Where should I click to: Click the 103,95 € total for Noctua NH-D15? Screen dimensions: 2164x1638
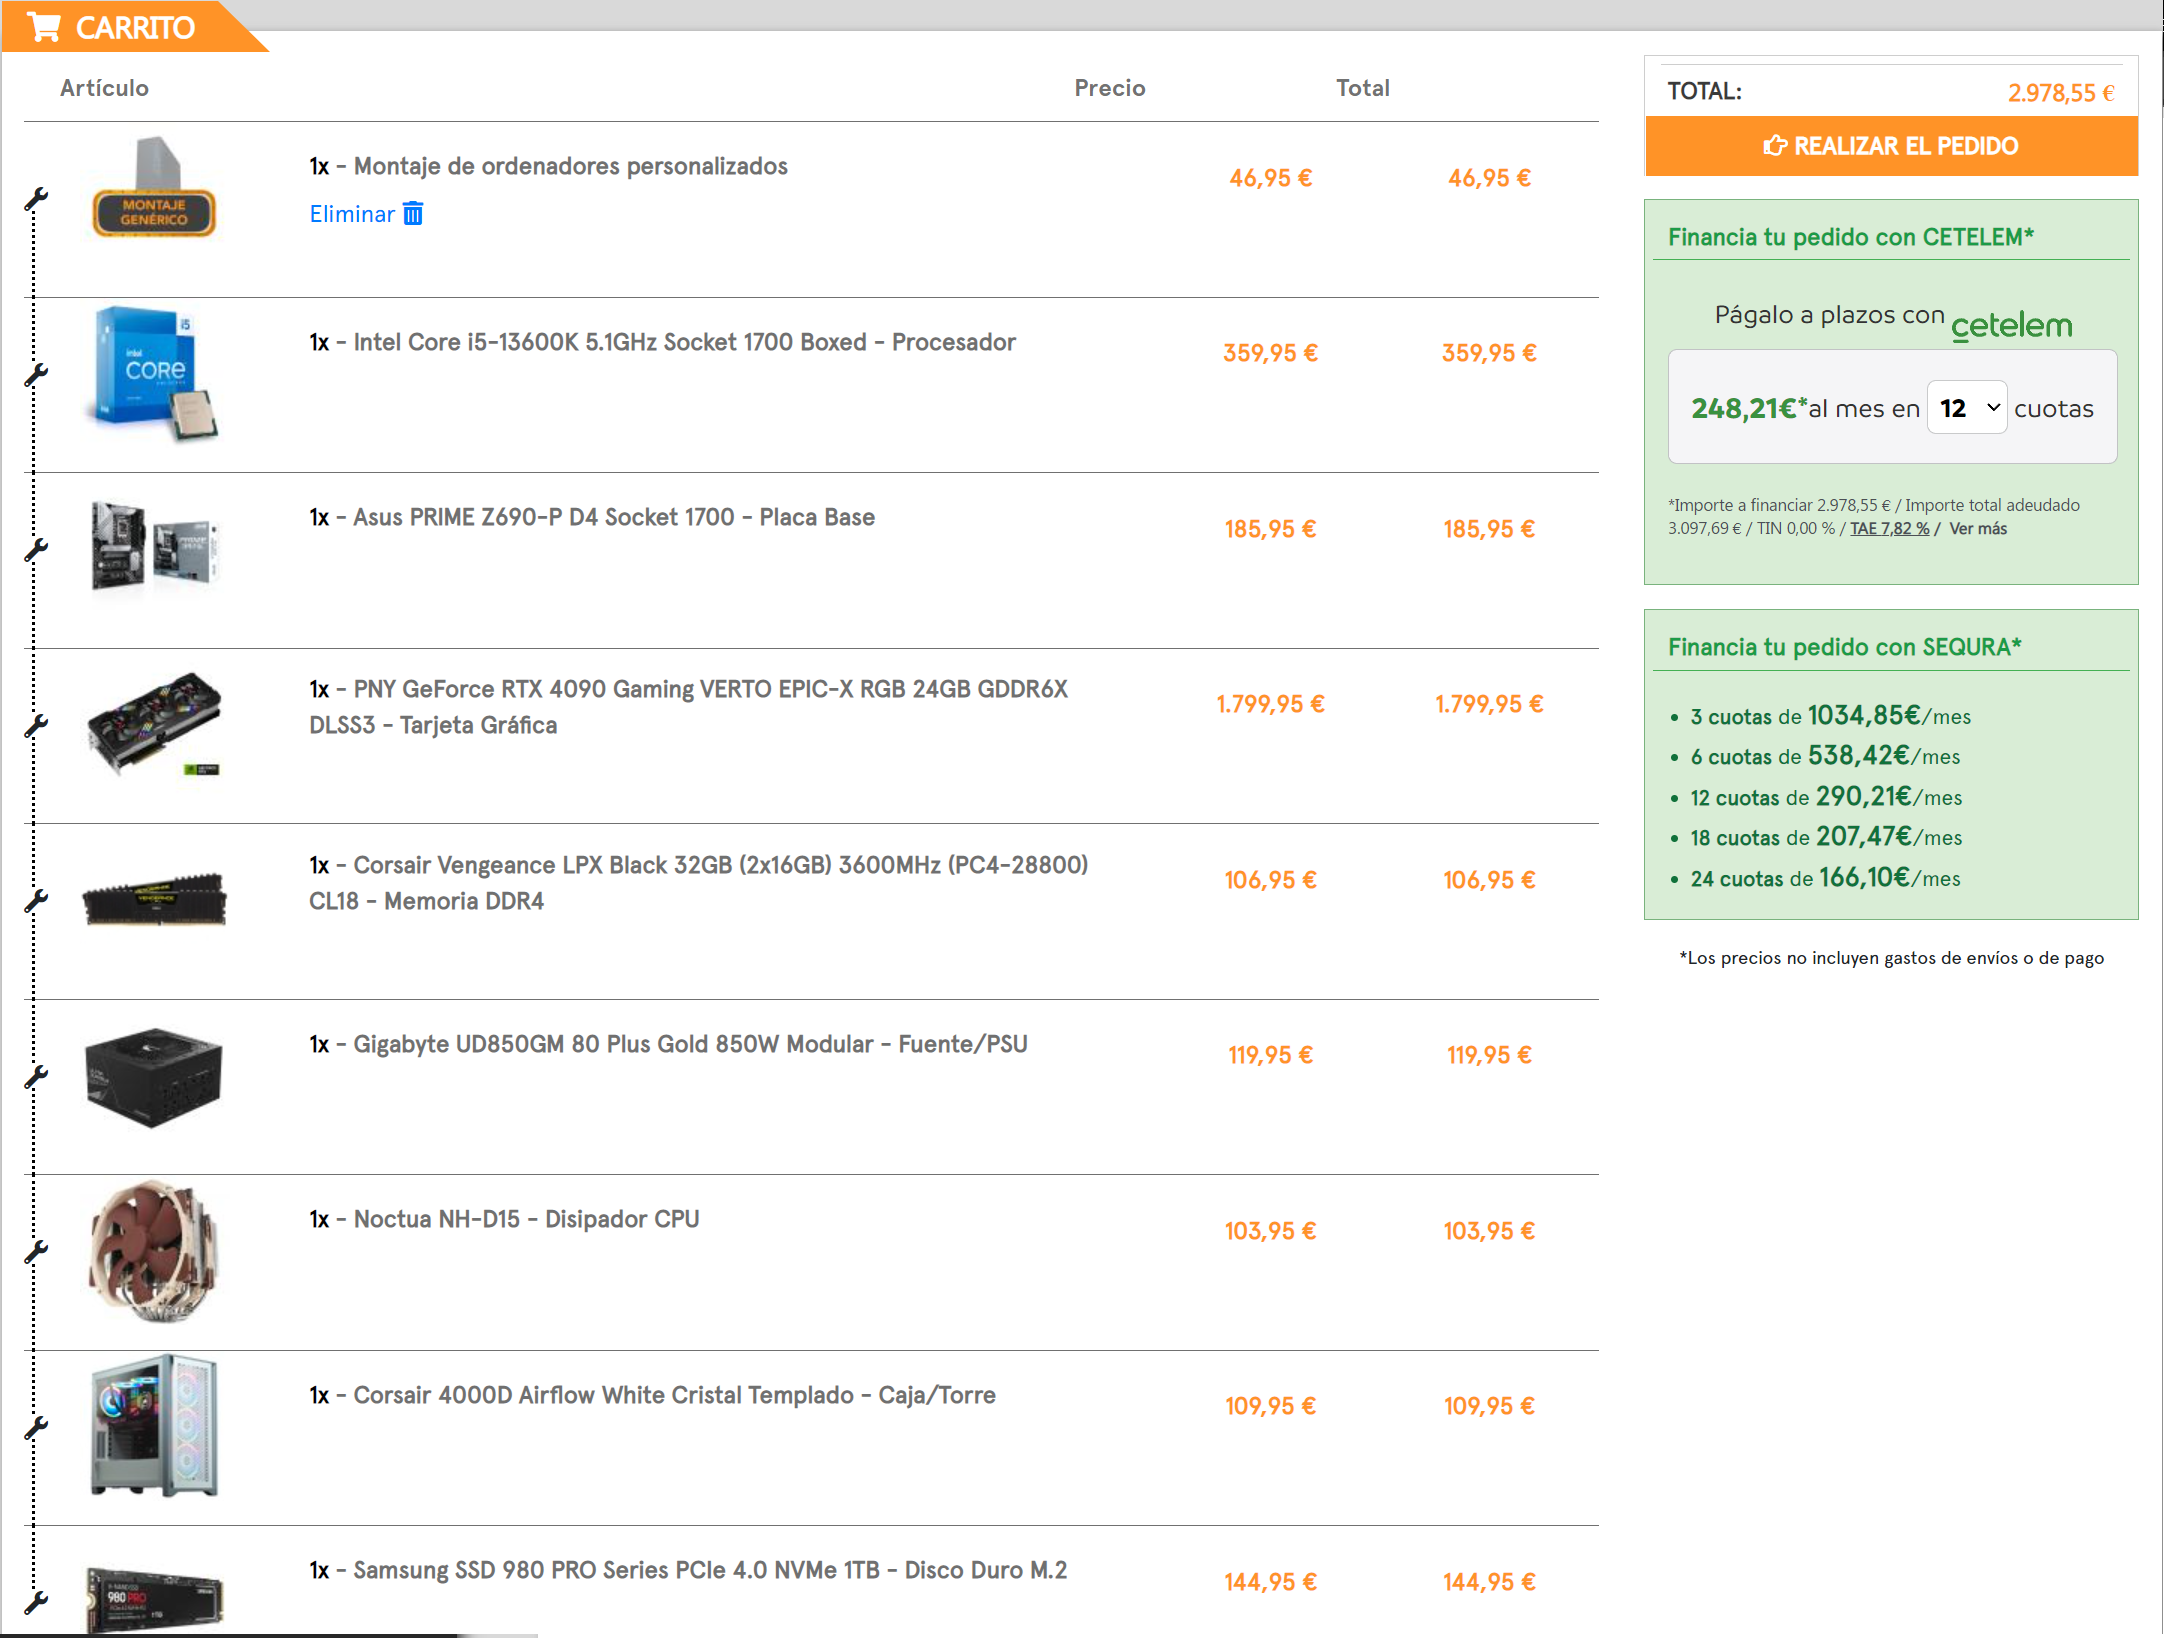(x=1489, y=1231)
